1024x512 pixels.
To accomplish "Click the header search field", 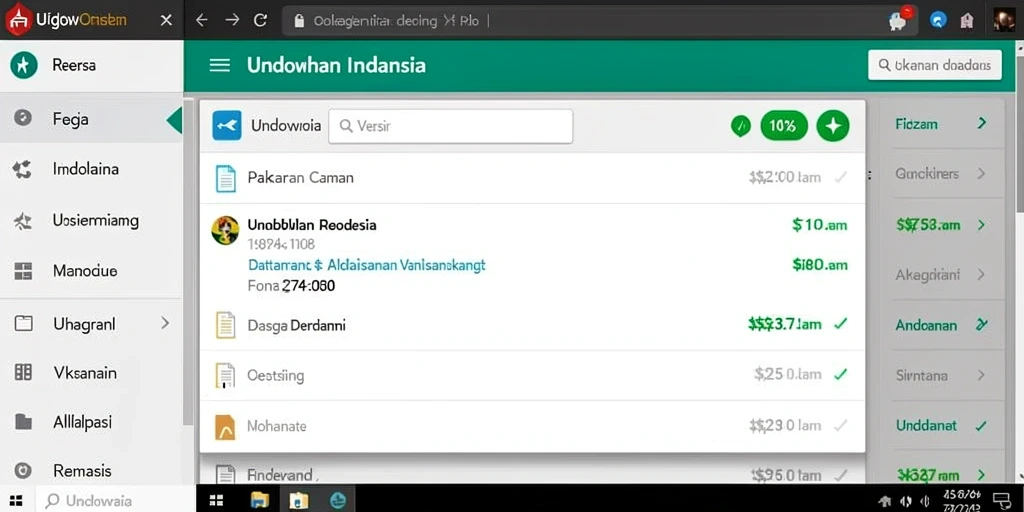I will click(935, 65).
